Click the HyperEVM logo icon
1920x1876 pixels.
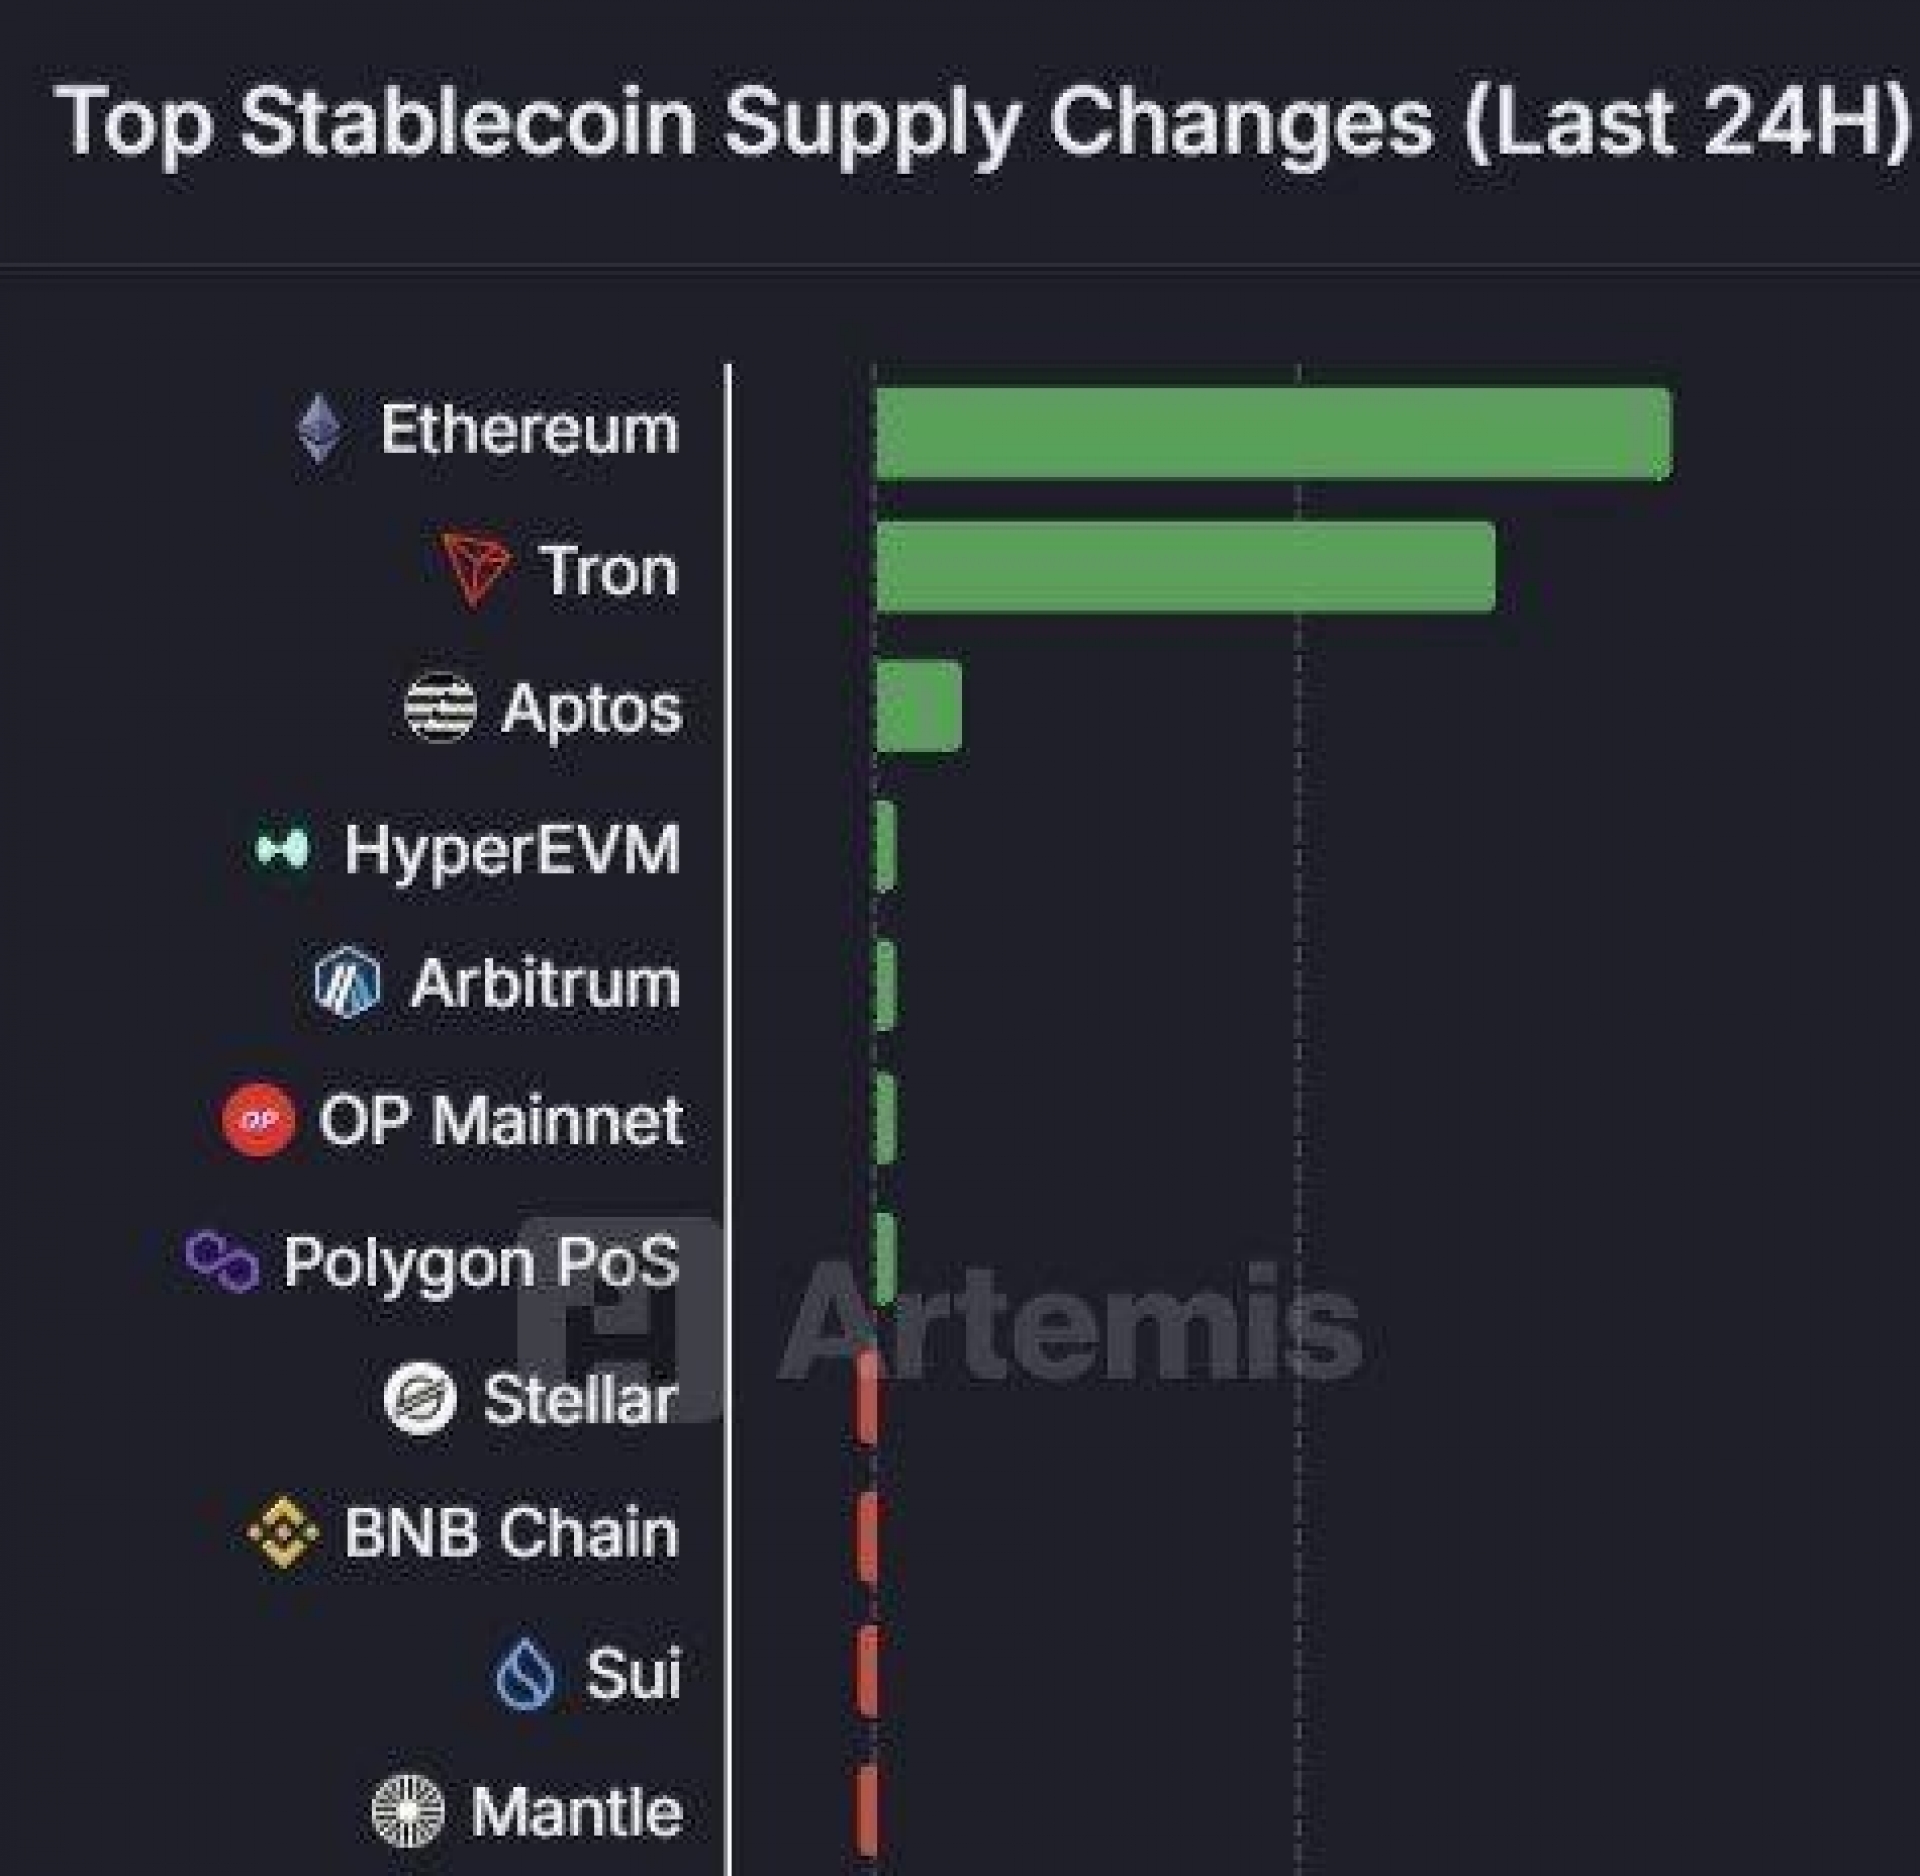click(x=284, y=850)
